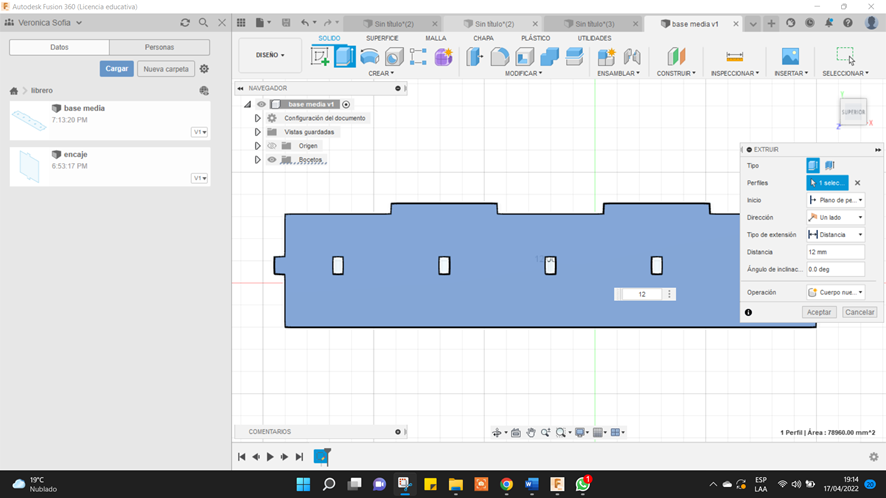This screenshot has width=886, height=498.
Task: Open the data panel grid icon
Action: tap(241, 23)
